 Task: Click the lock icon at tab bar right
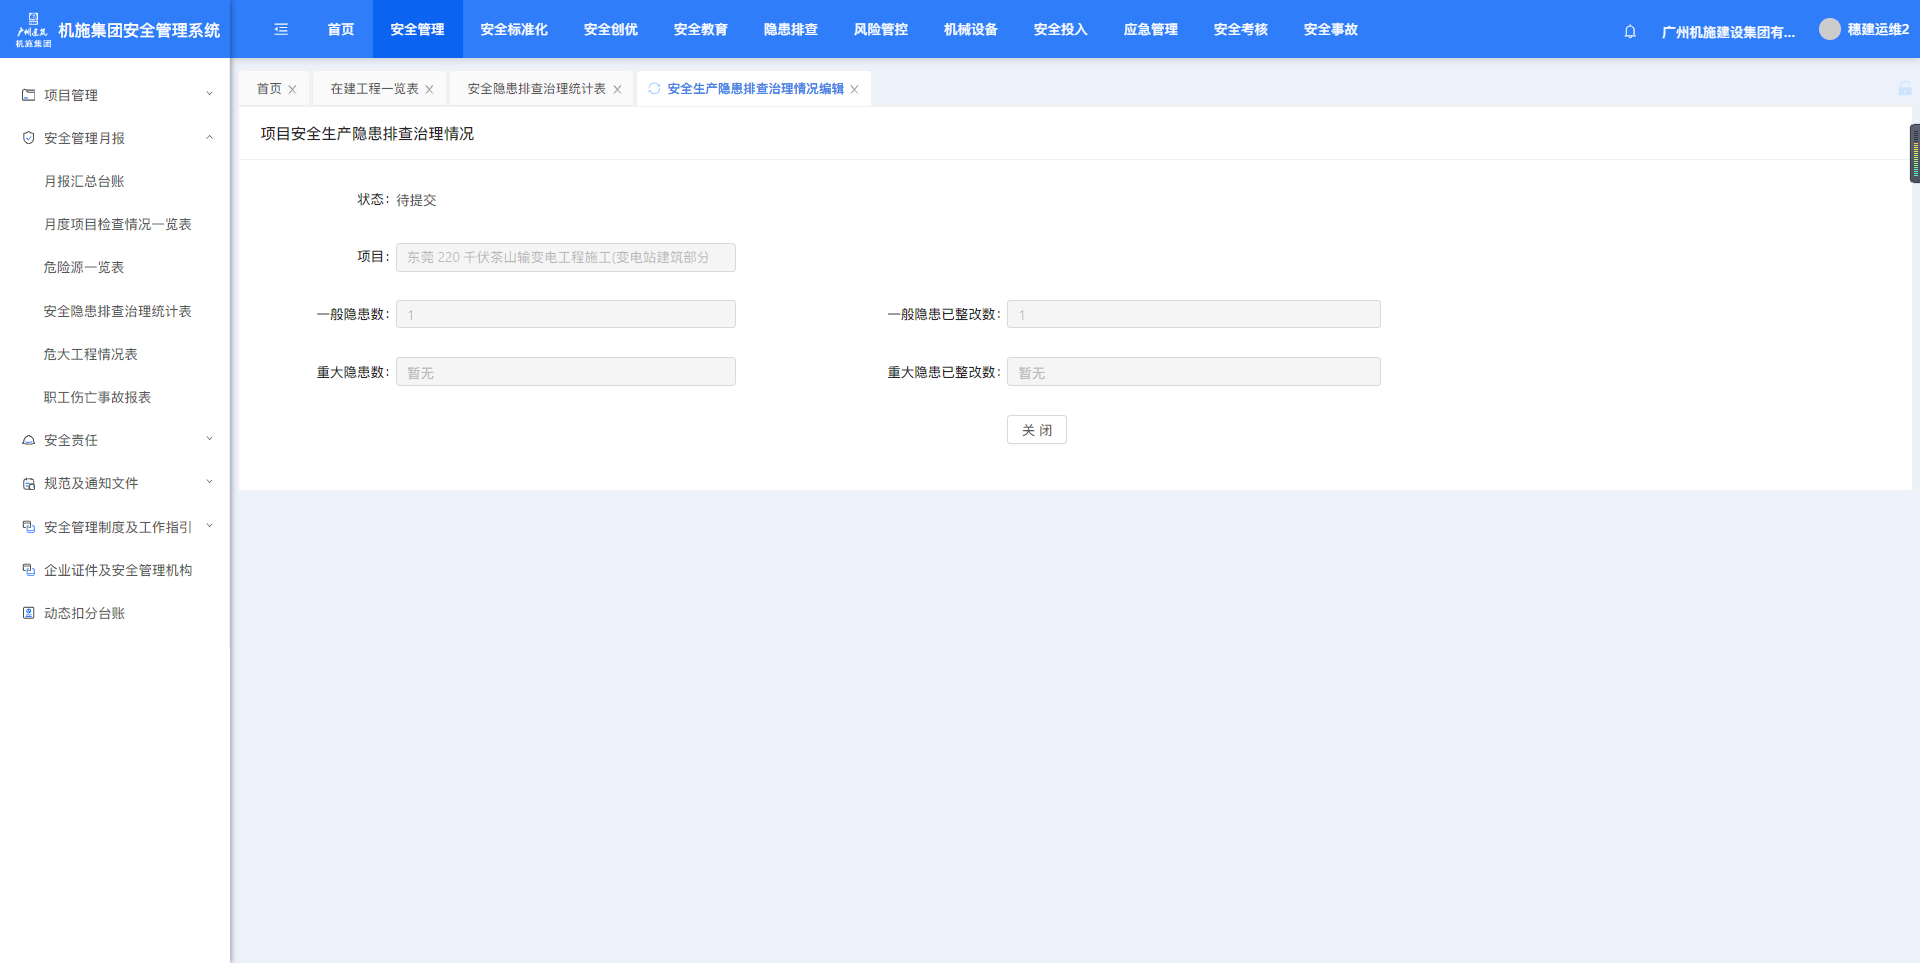click(x=1904, y=89)
